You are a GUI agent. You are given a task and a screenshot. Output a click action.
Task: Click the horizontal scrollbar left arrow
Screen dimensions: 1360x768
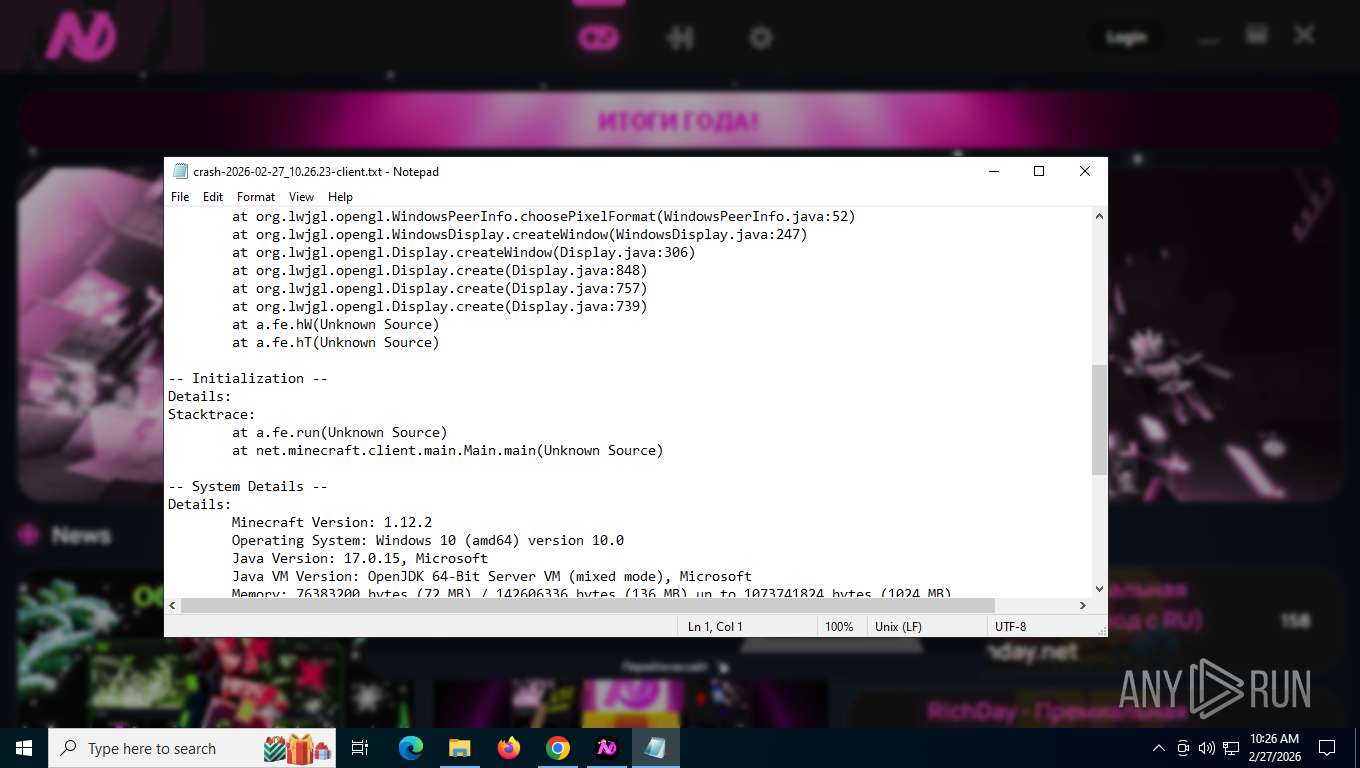pyautogui.click(x=173, y=605)
